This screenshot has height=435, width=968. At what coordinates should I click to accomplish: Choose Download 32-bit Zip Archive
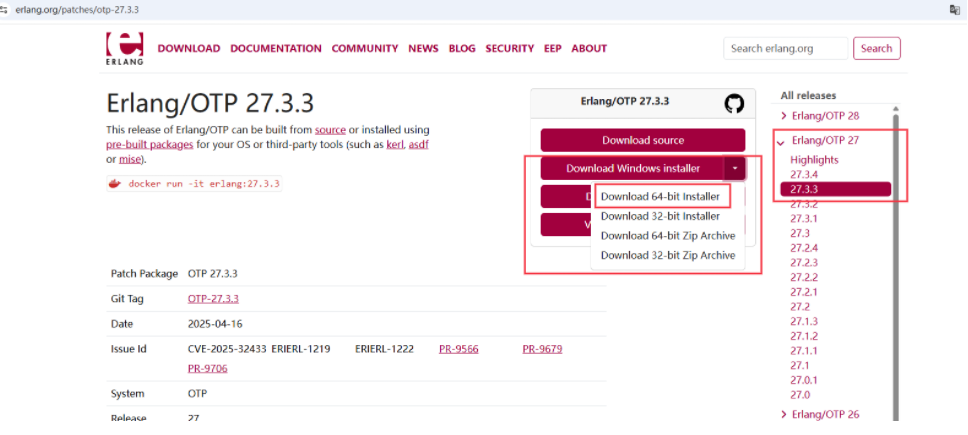point(668,255)
